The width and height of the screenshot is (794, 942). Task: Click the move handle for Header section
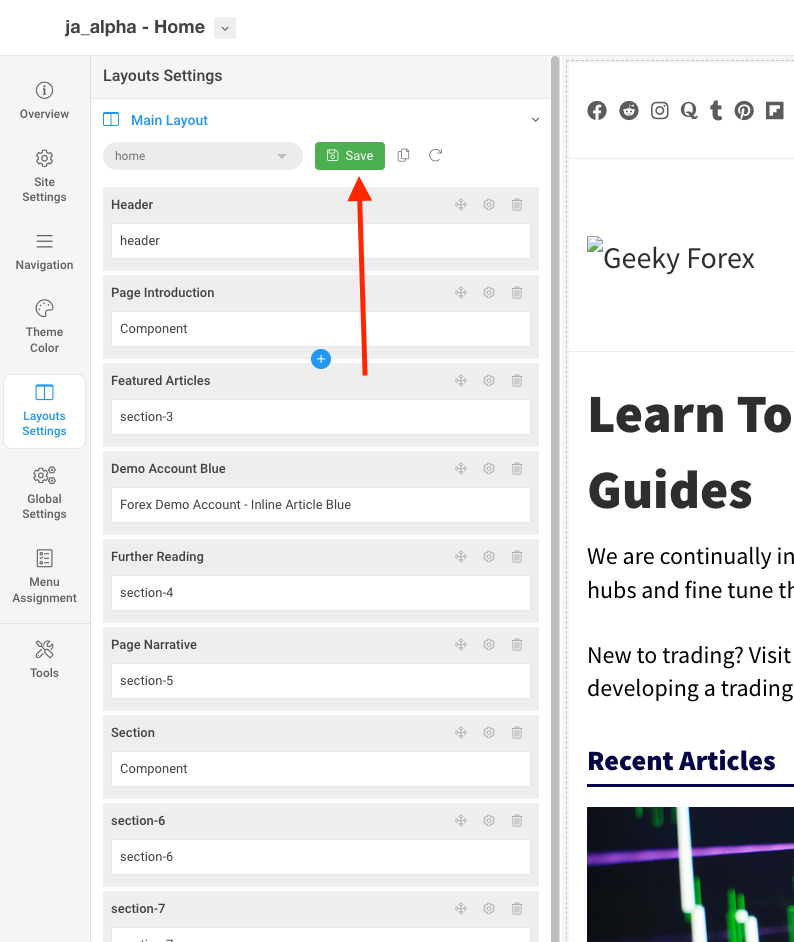[x=461, y=205]
